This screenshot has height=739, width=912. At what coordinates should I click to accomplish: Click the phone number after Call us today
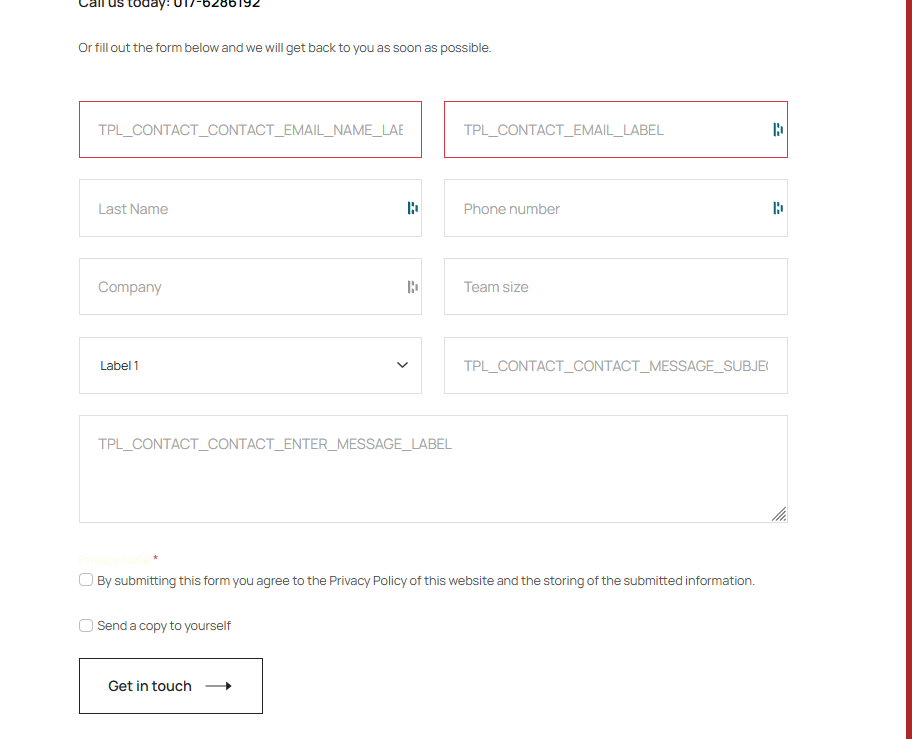pos(217,4)
